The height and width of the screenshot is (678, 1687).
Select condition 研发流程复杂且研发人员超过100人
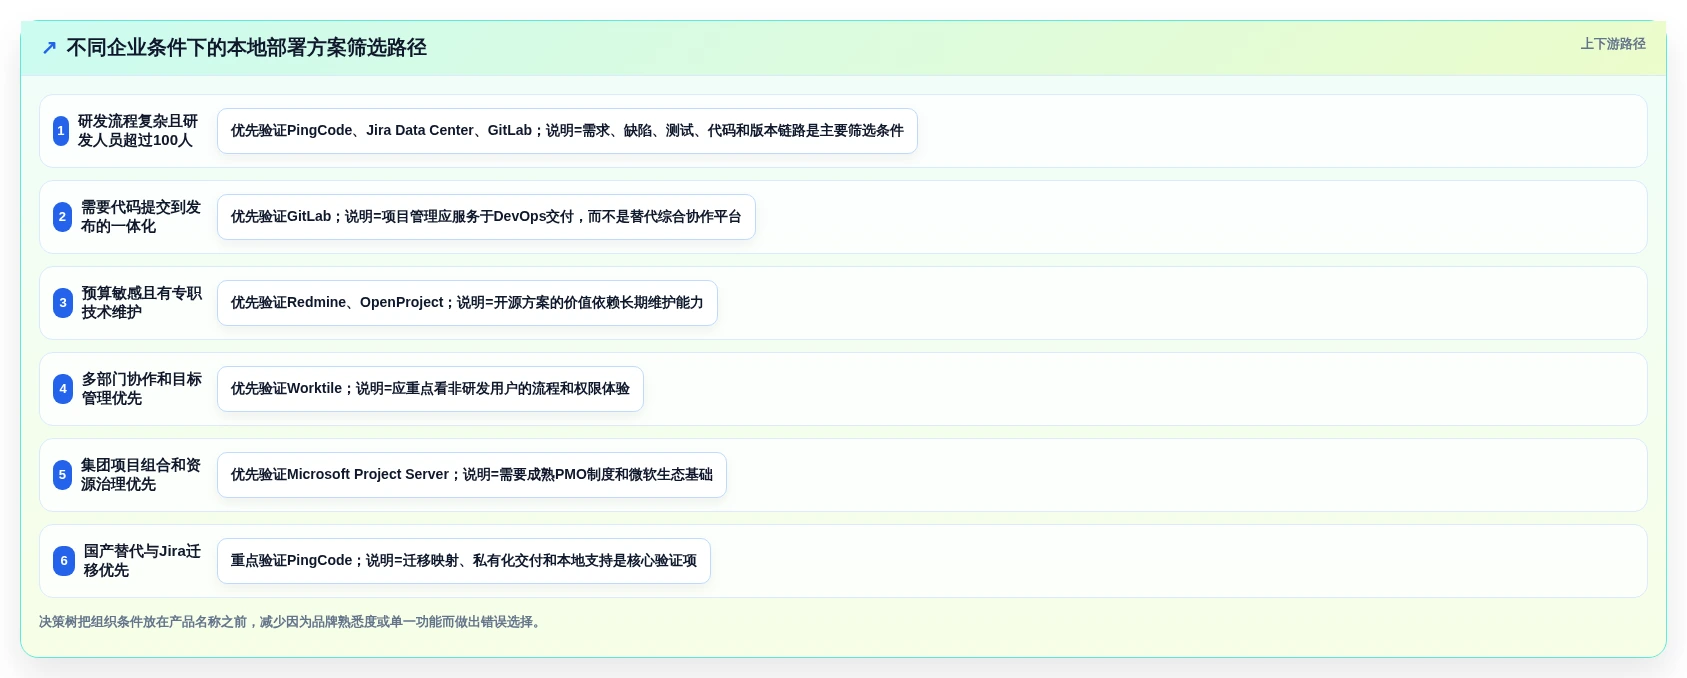click(x=138, y=131)
